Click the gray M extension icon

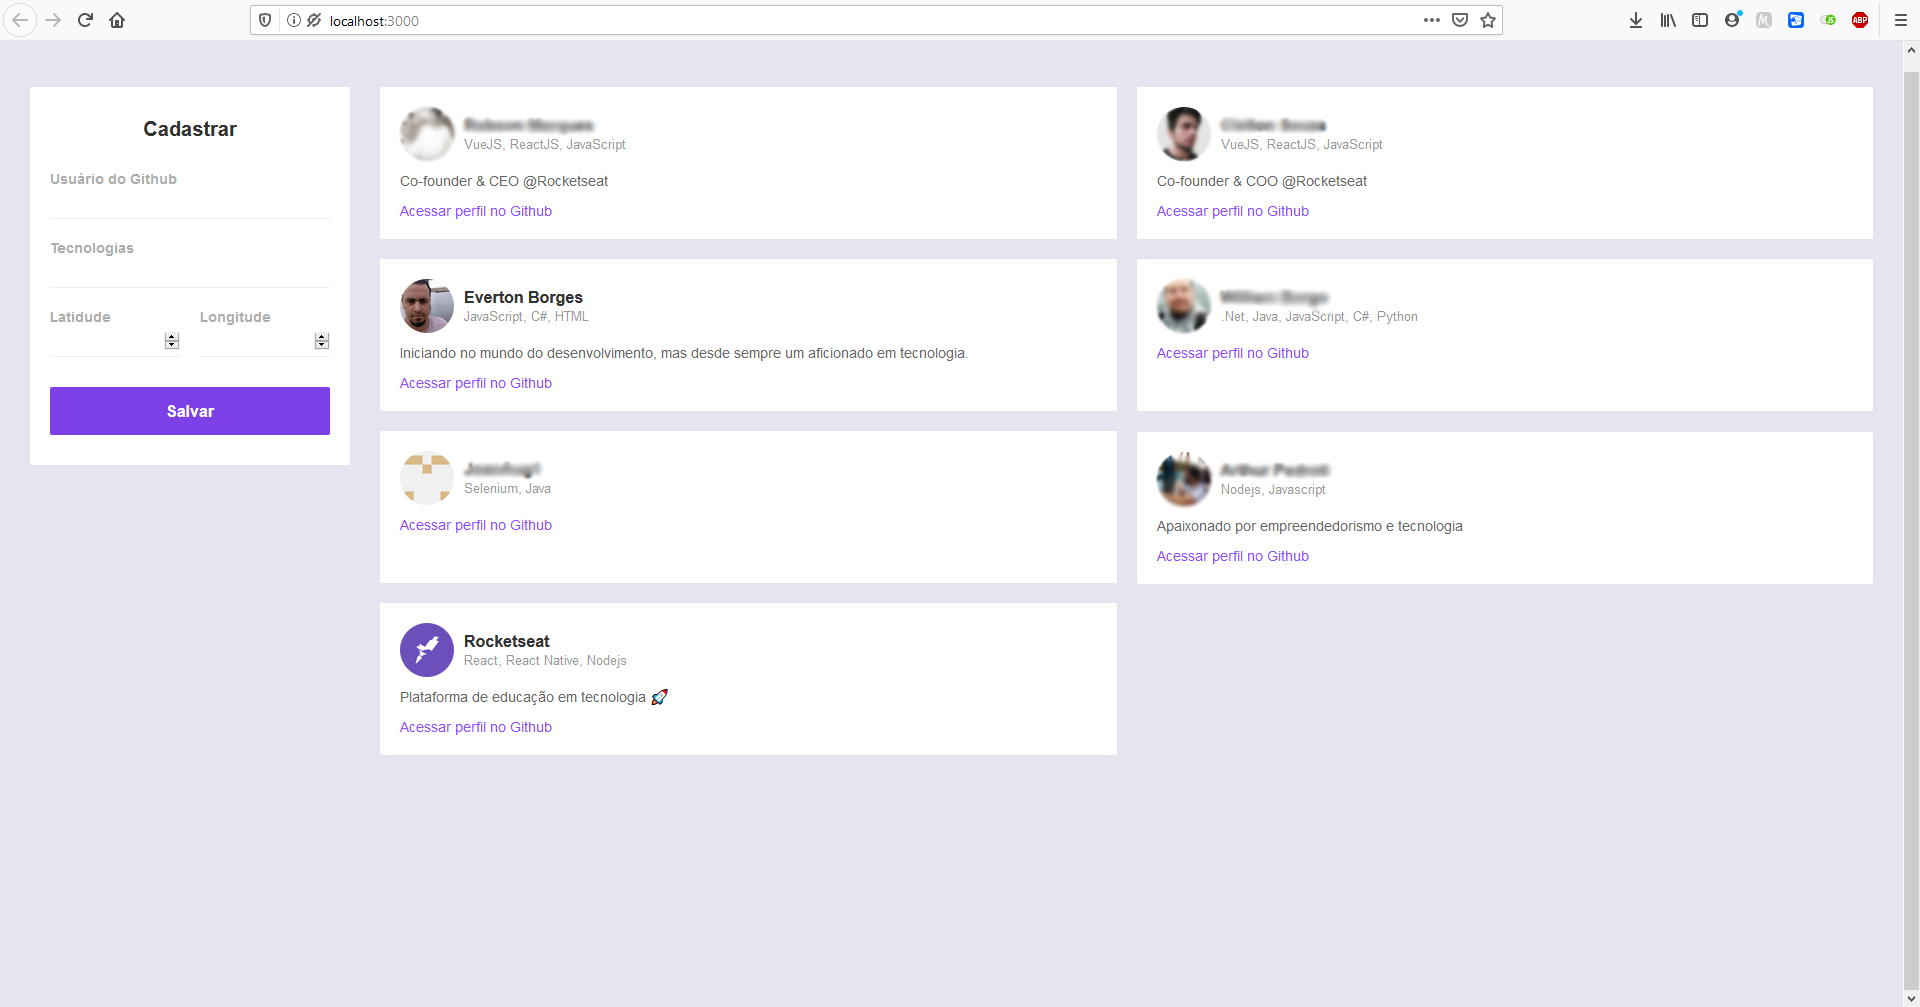[x=1764, y=20]
